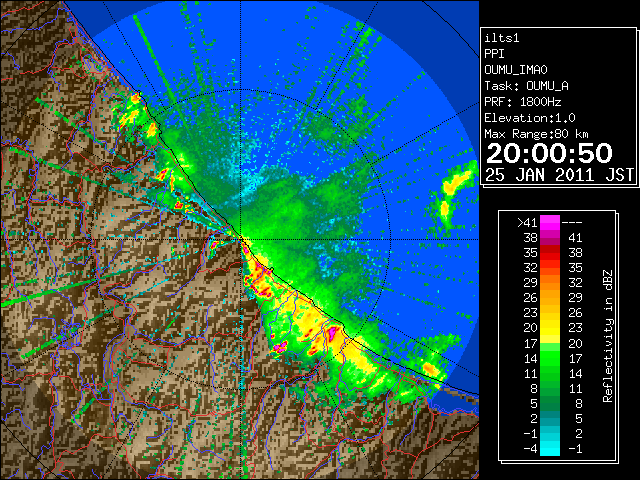Viewport: 640px width, 480px height.
Task: Select the yellow 20 to 23 dBZ band
Action: point(550,328)
